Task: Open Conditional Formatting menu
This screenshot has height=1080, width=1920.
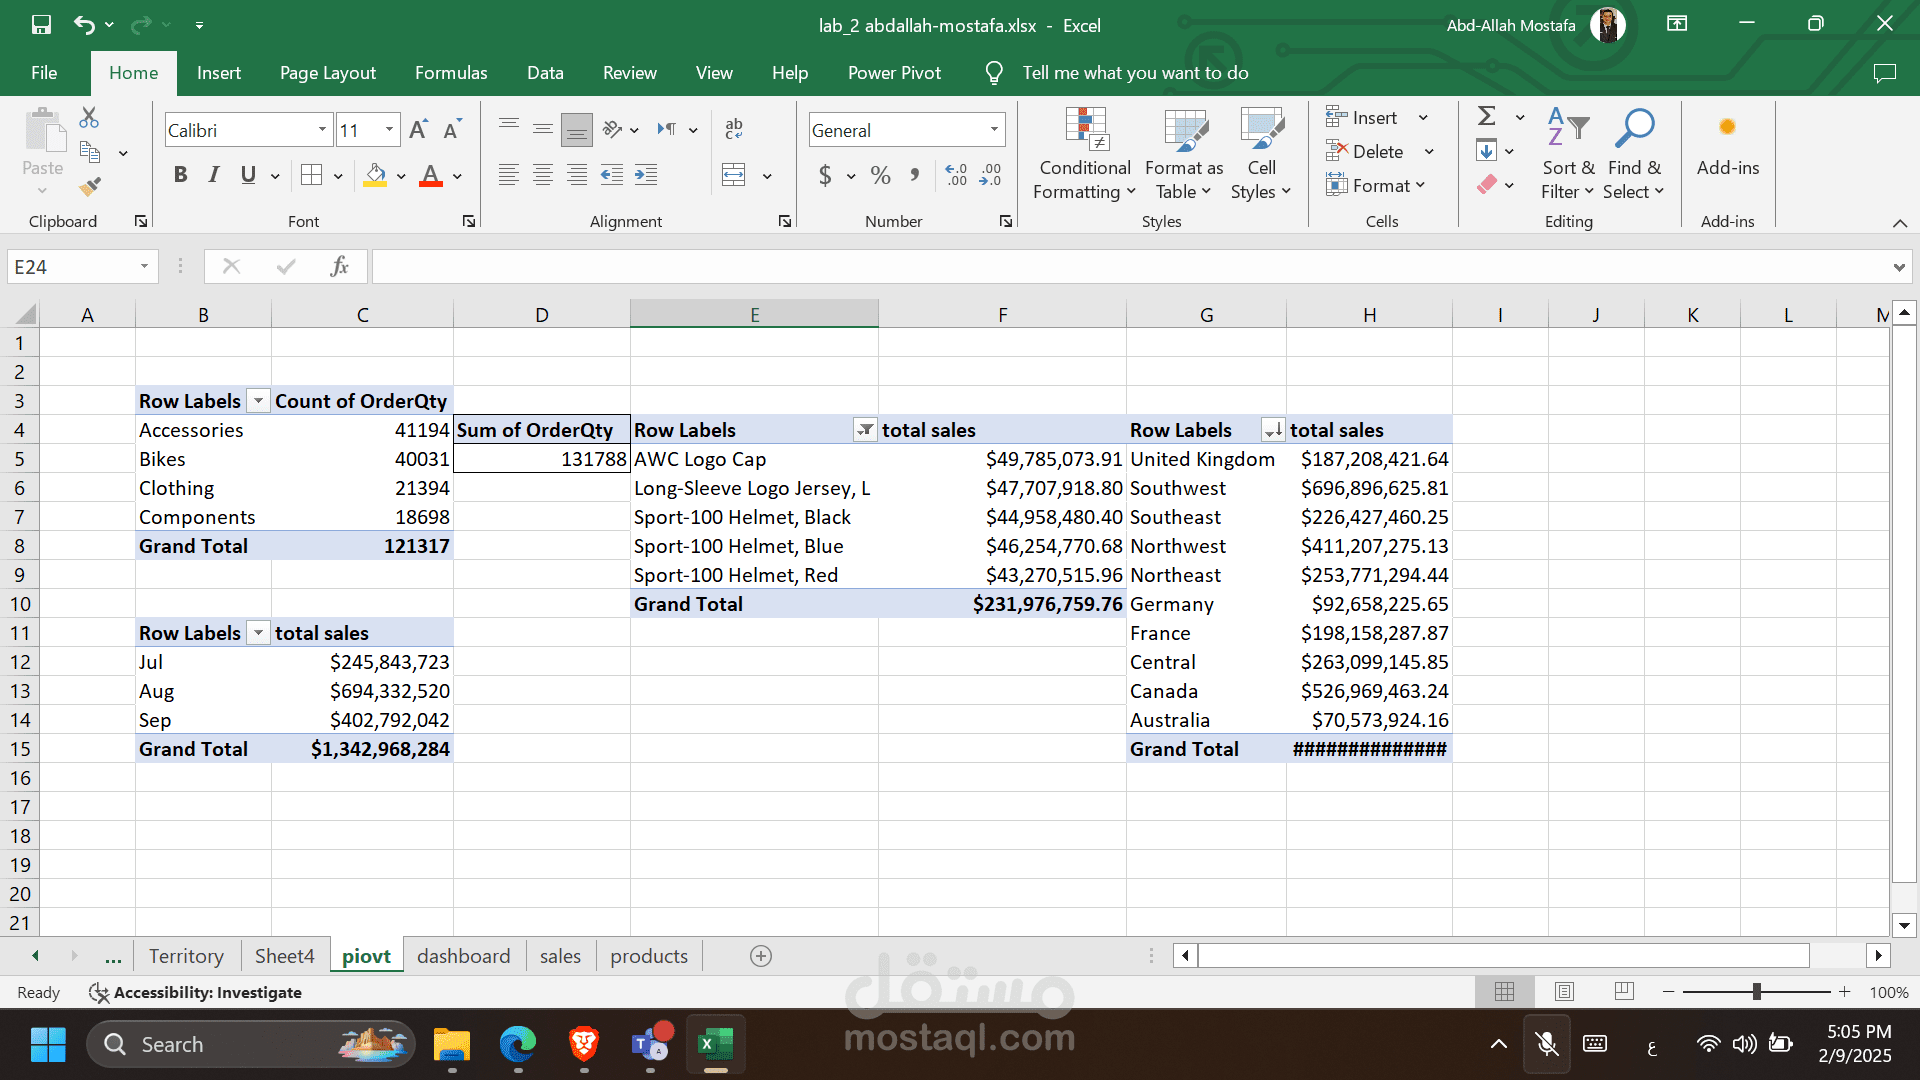Action: [1085, 155]
